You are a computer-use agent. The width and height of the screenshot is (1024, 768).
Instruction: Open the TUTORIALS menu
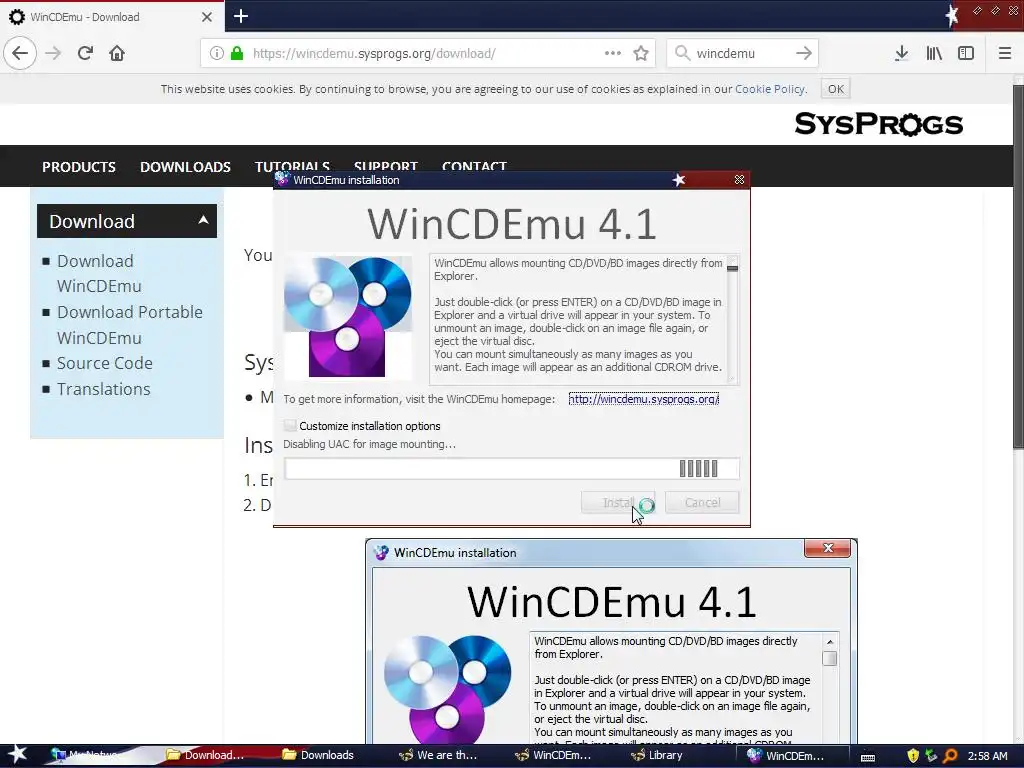[293, 166]
